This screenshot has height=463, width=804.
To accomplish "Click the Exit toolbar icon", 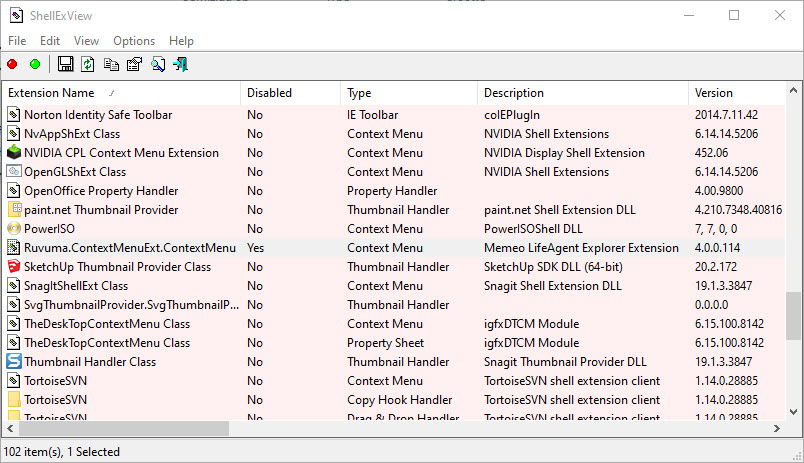I will (180, 64).
